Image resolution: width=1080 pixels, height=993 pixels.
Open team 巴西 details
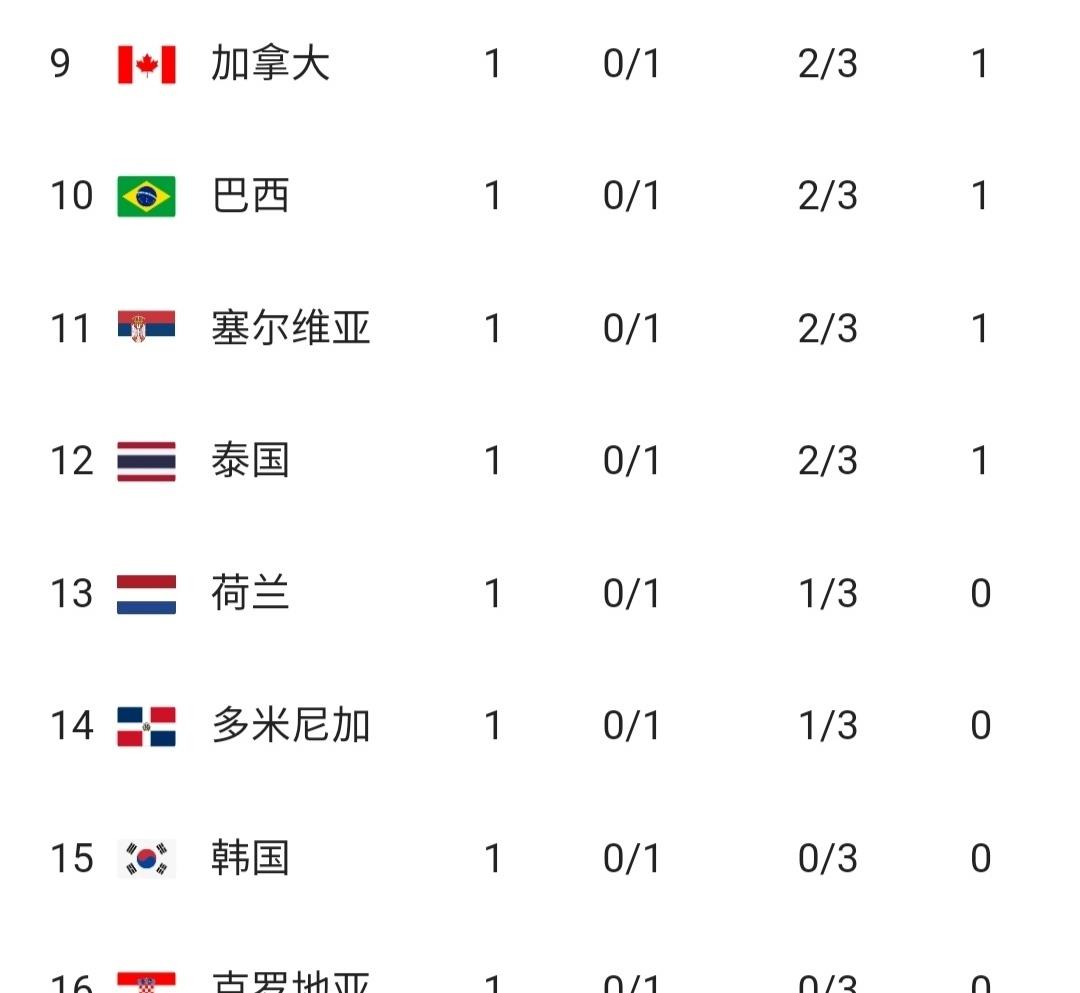[250, 196]
